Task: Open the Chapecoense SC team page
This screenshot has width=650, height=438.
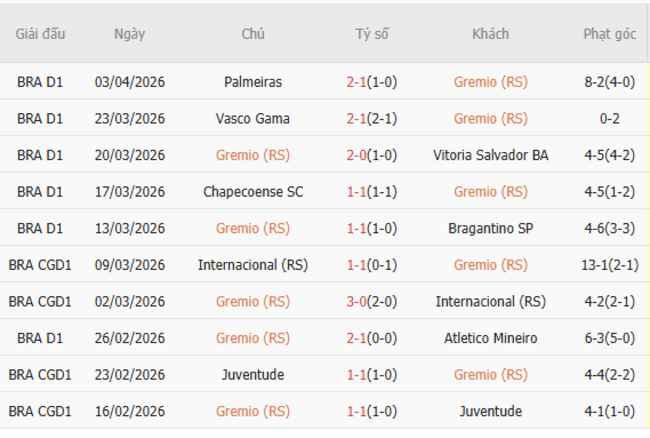Action: point(253,191)
